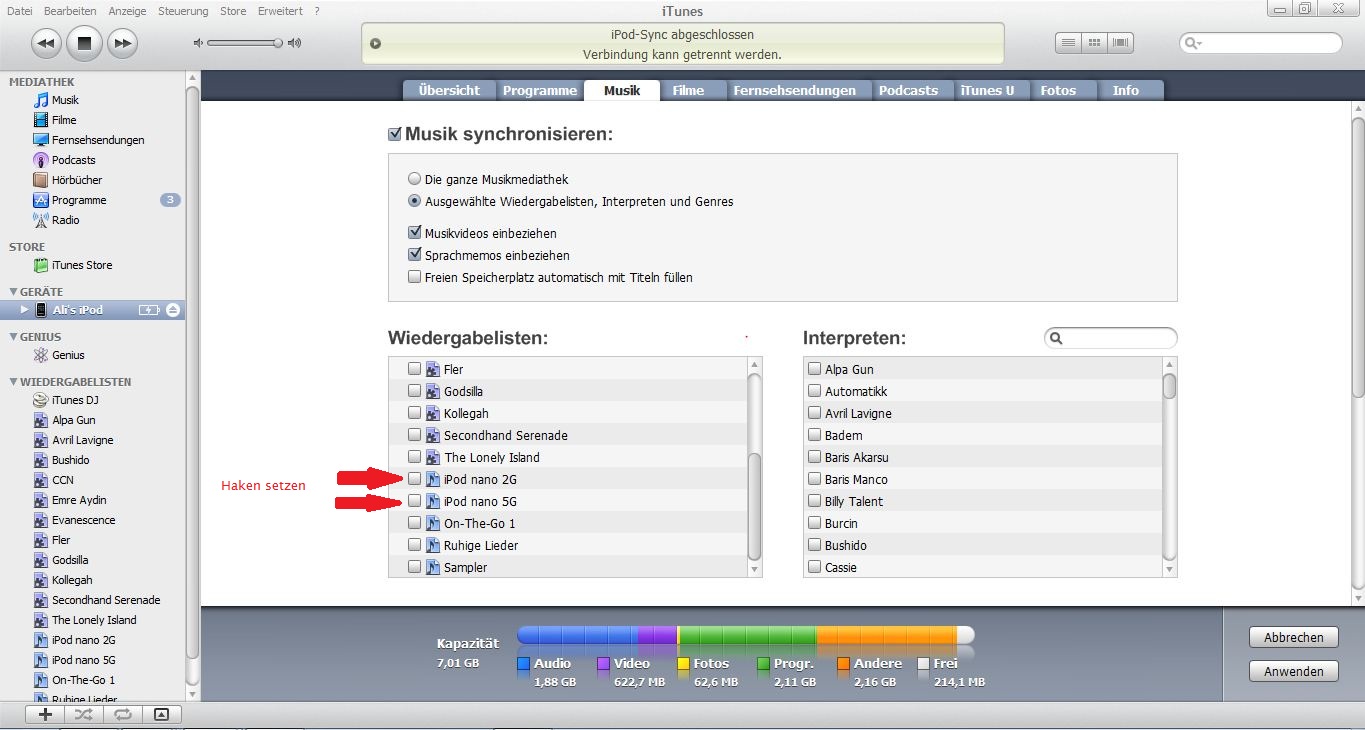
Task: Open the Erweitert menu
Action: tap(280, 11)
